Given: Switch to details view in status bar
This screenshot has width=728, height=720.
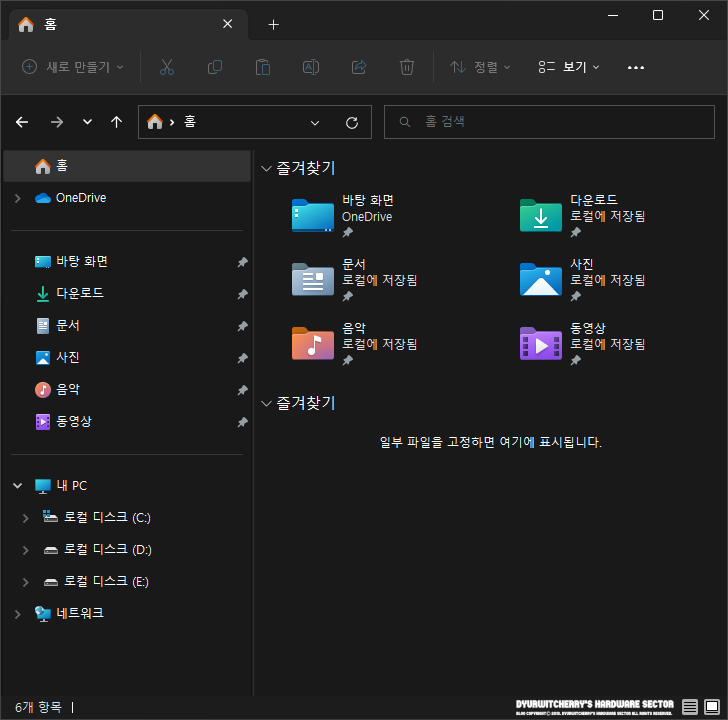Looking at the screenshot, I should [x=690, y=707].
